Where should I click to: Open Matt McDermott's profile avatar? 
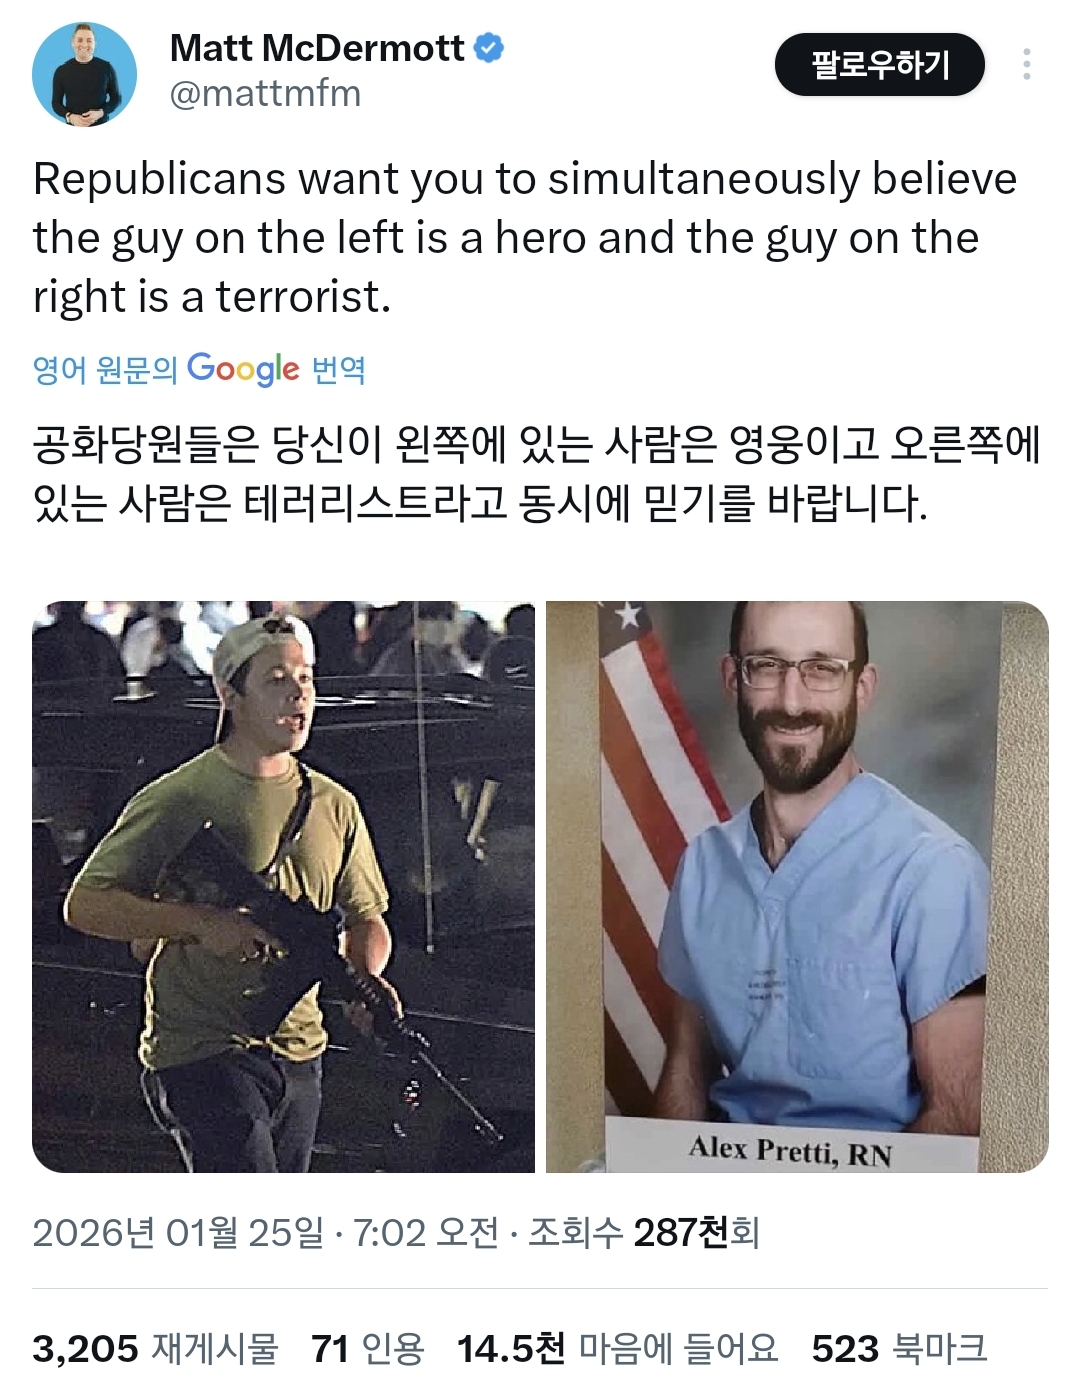click(x=84, y=74)
